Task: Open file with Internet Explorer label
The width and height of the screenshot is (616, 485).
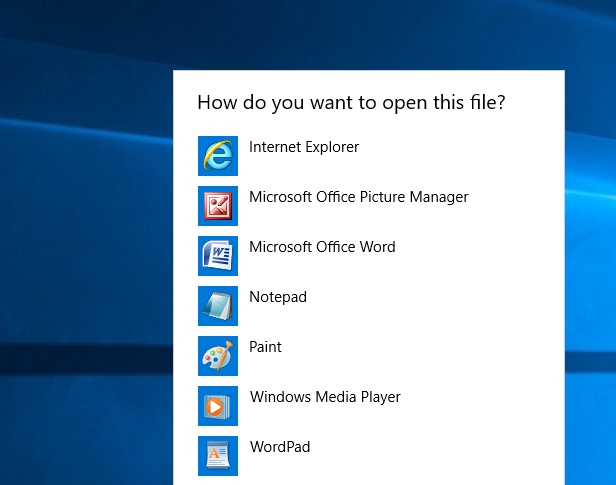Action: tap(304, 147)
